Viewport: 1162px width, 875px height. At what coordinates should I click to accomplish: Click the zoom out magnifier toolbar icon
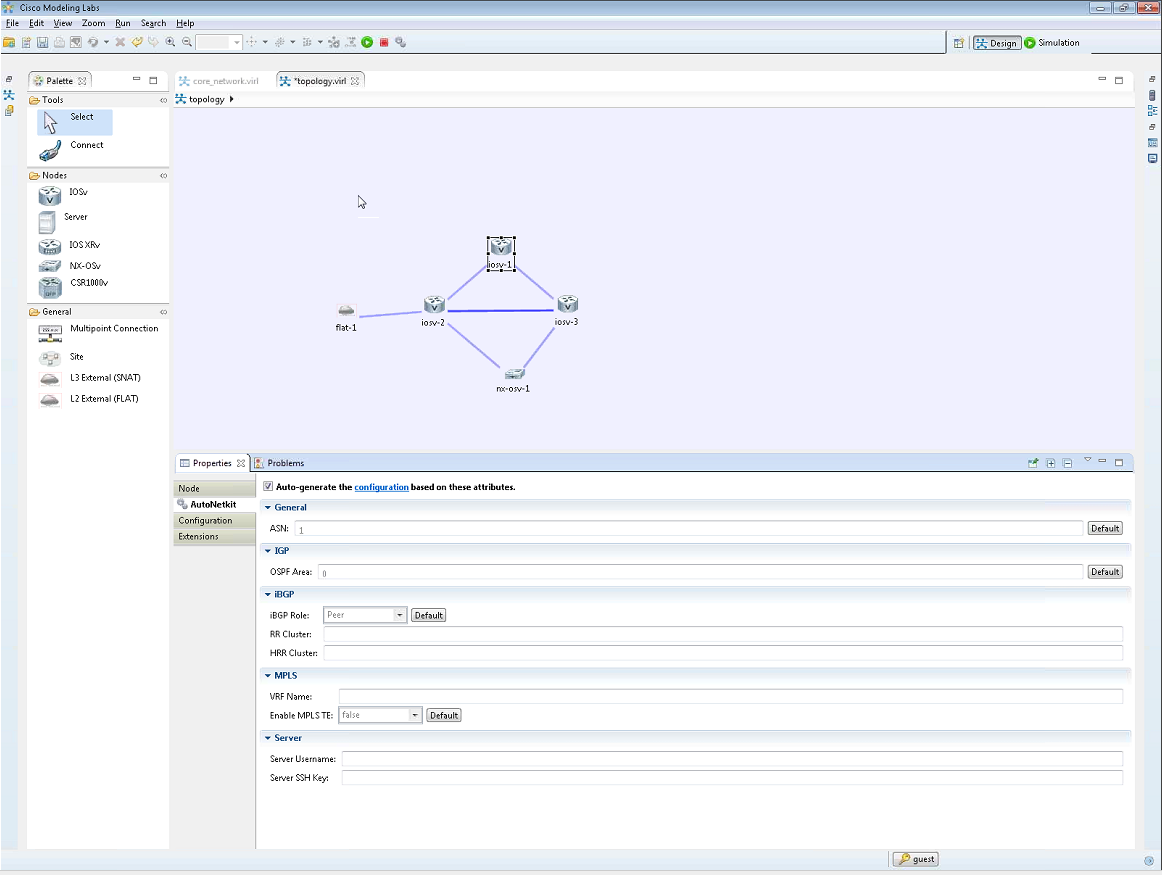pos(187,43)
